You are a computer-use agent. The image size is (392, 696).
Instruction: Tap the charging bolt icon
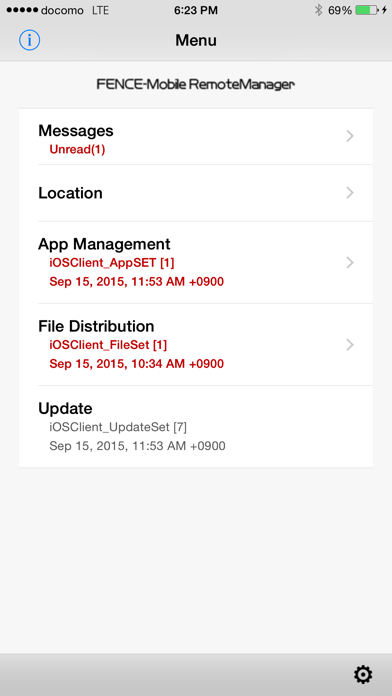(x=384, y=10)
